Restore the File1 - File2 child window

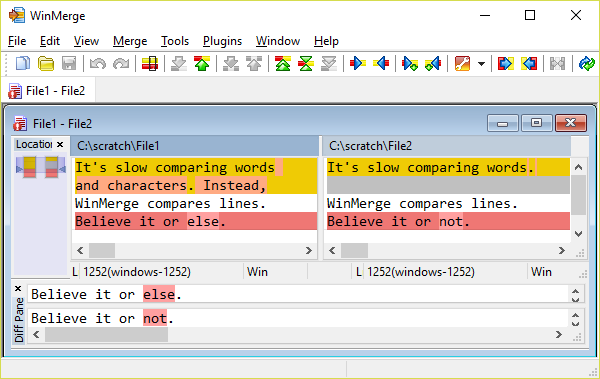pos(536,123)
